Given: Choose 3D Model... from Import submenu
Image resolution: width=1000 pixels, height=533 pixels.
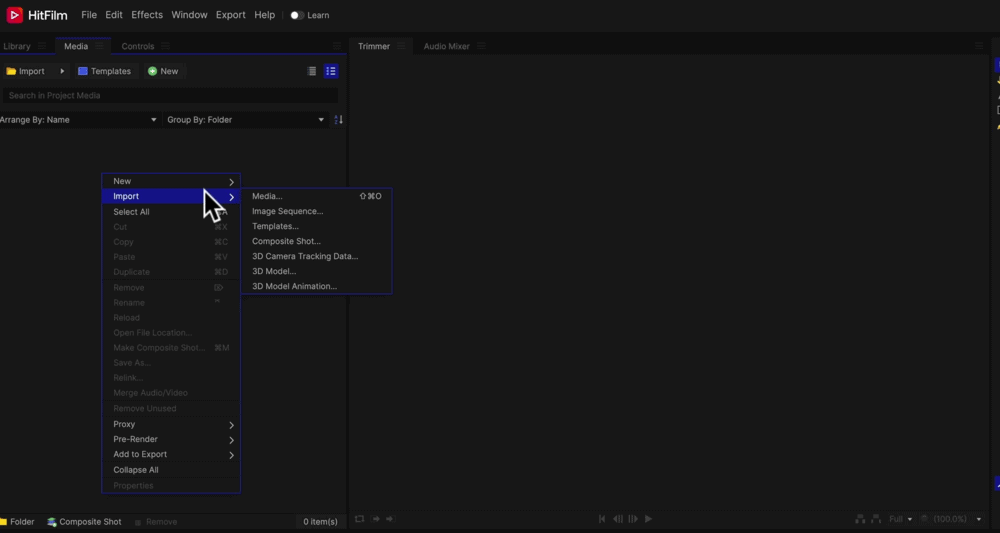Looking at the screenshot, I should [x=316, y=271].
